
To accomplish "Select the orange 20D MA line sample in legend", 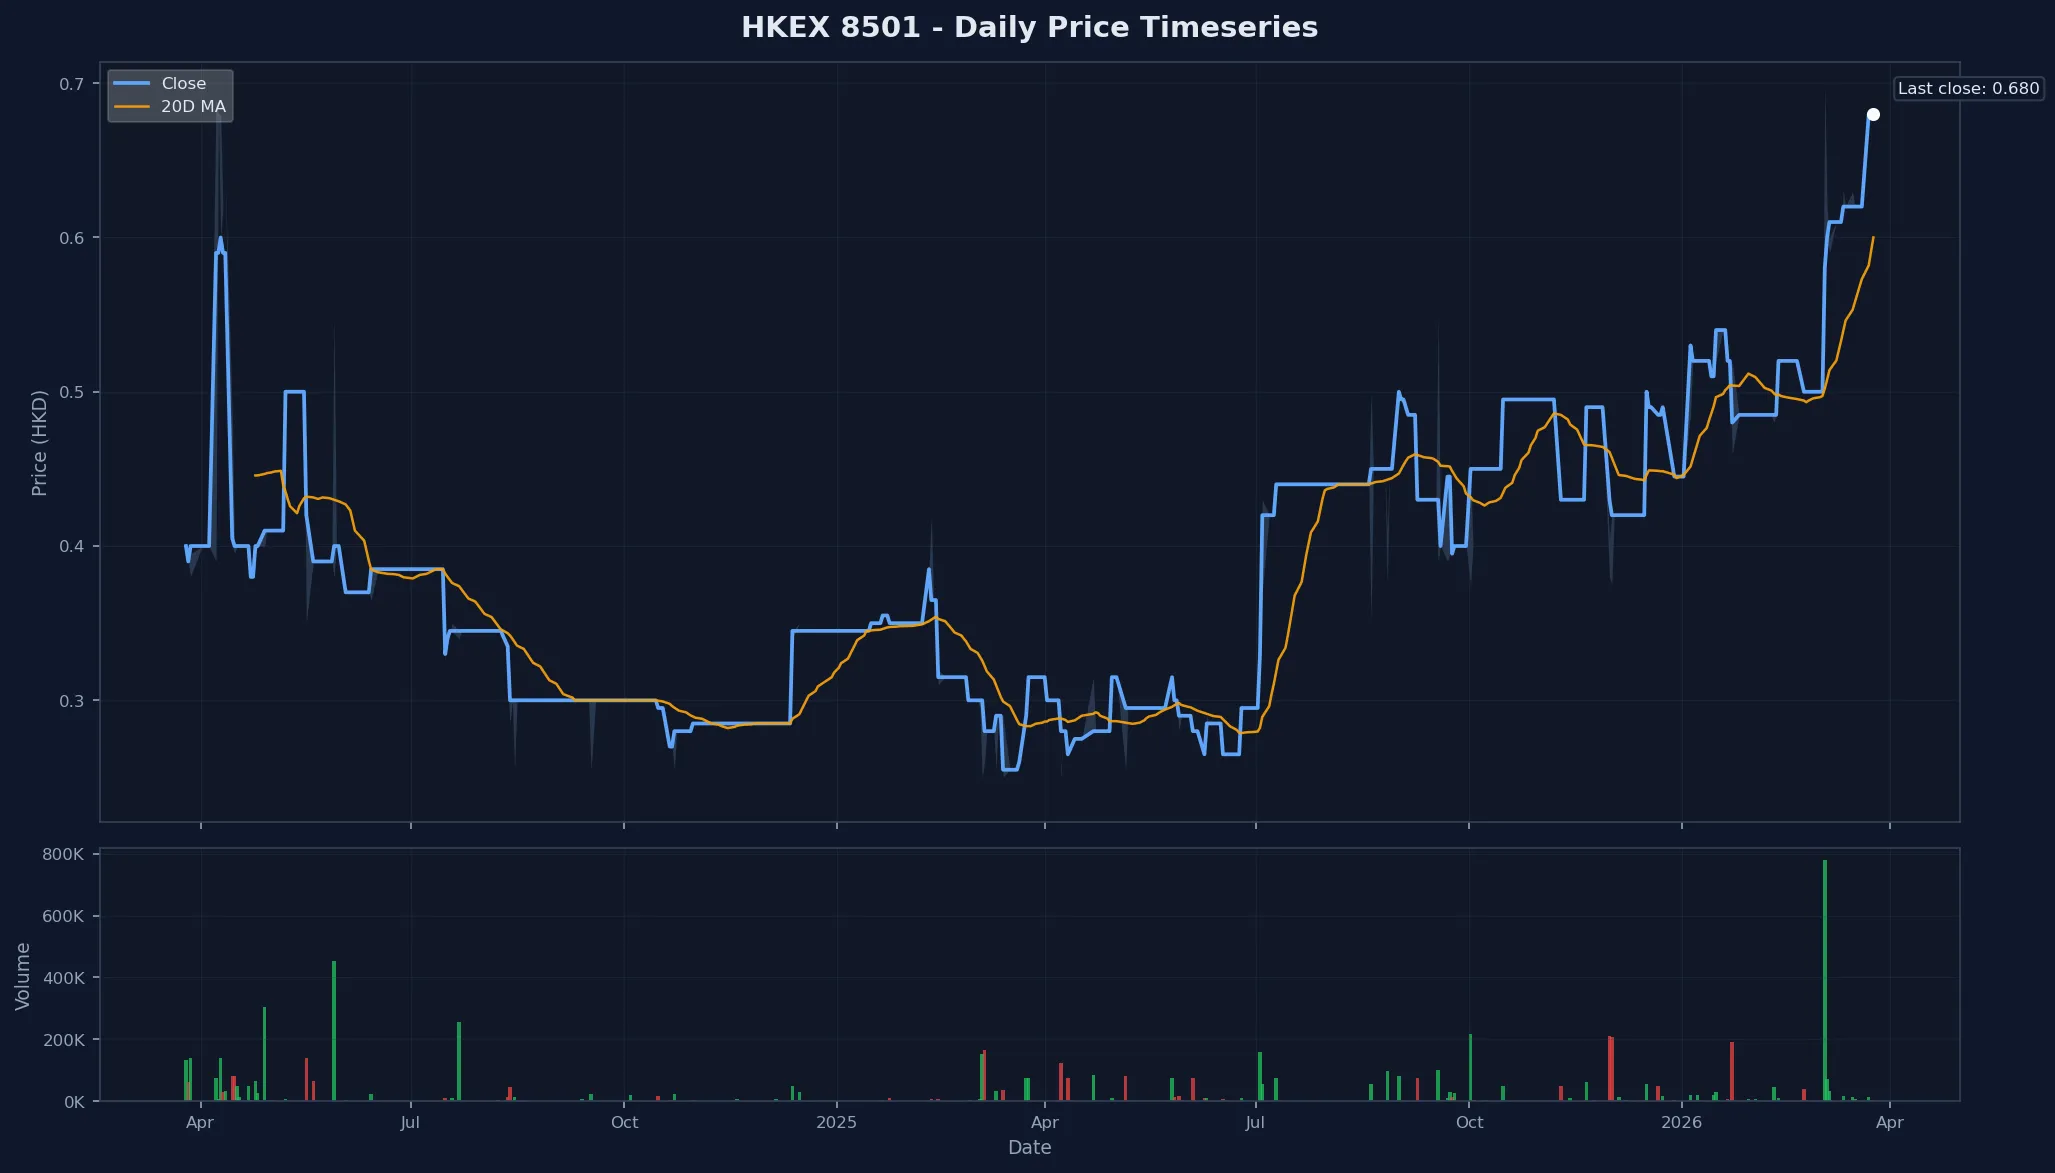I will coord(134,106).
